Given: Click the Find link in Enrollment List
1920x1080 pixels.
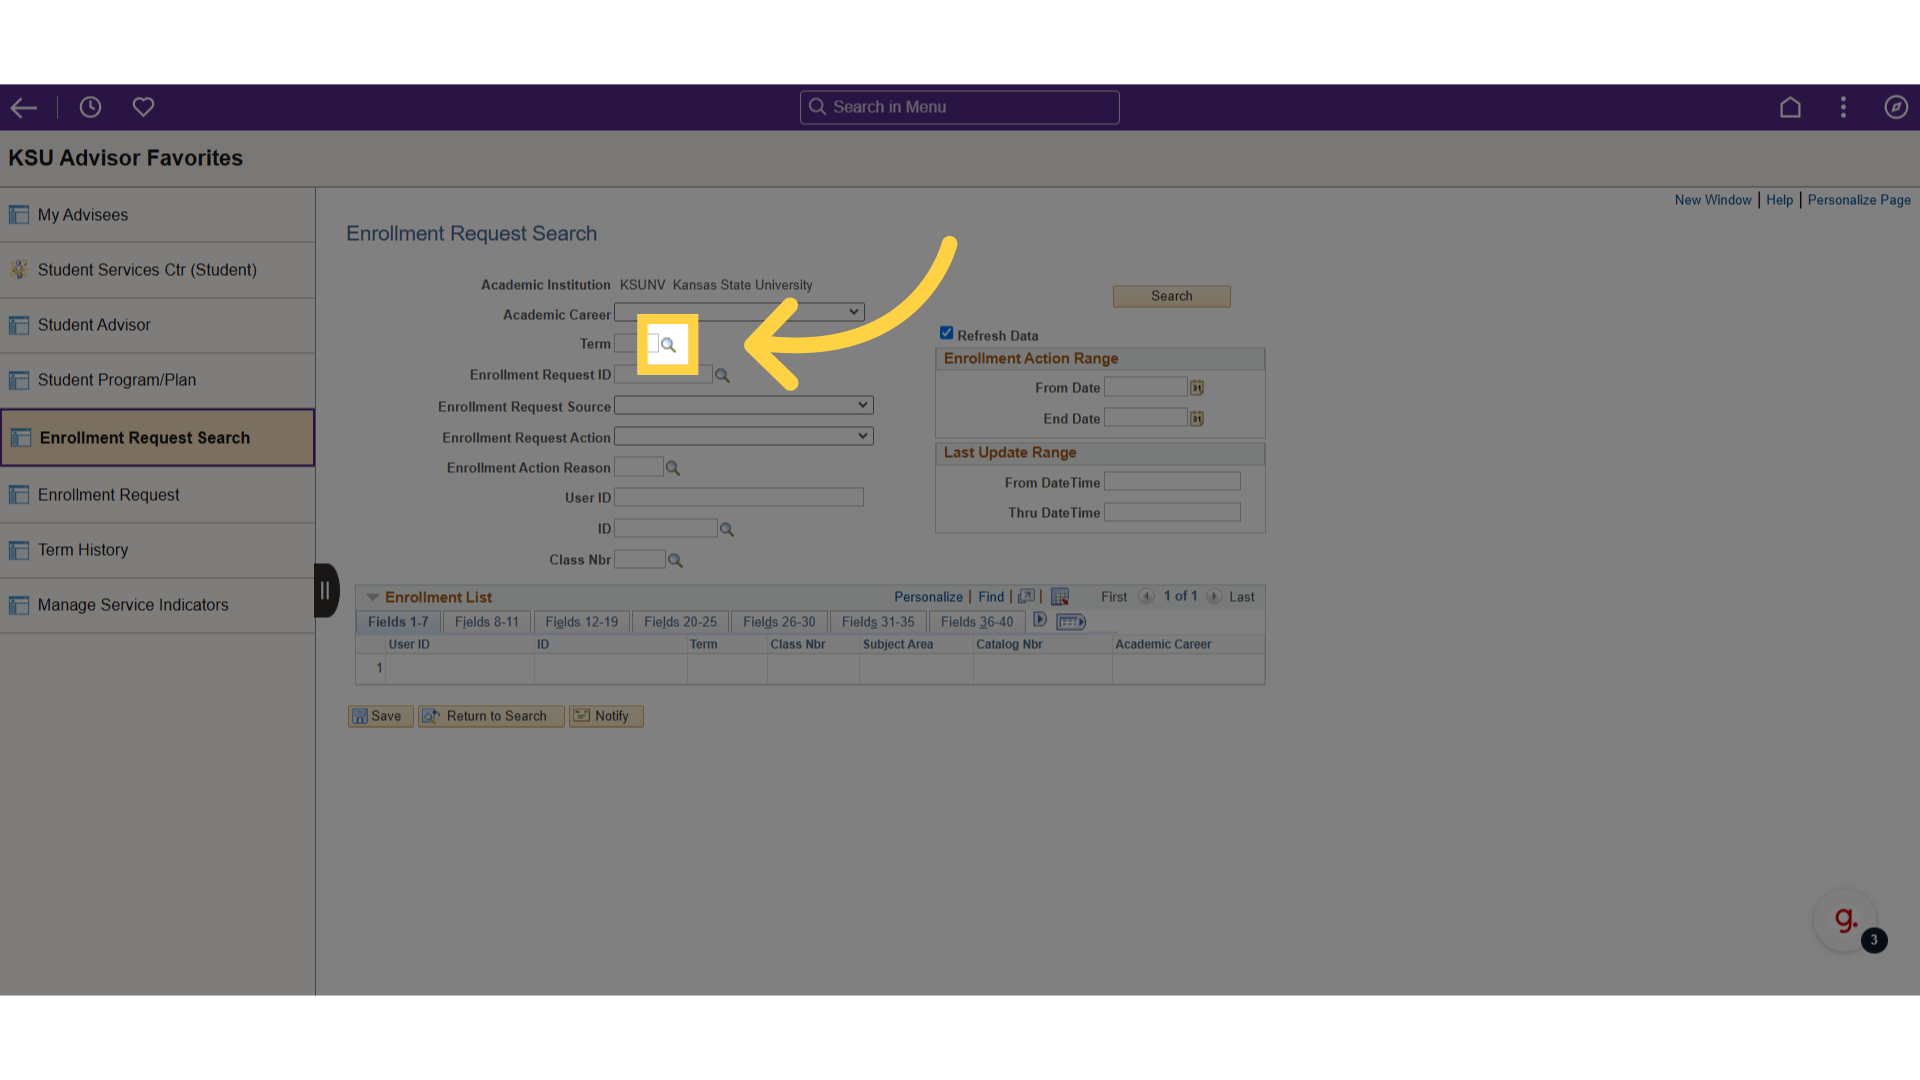Looking at the screenshot, I should [x=991, y=597].
